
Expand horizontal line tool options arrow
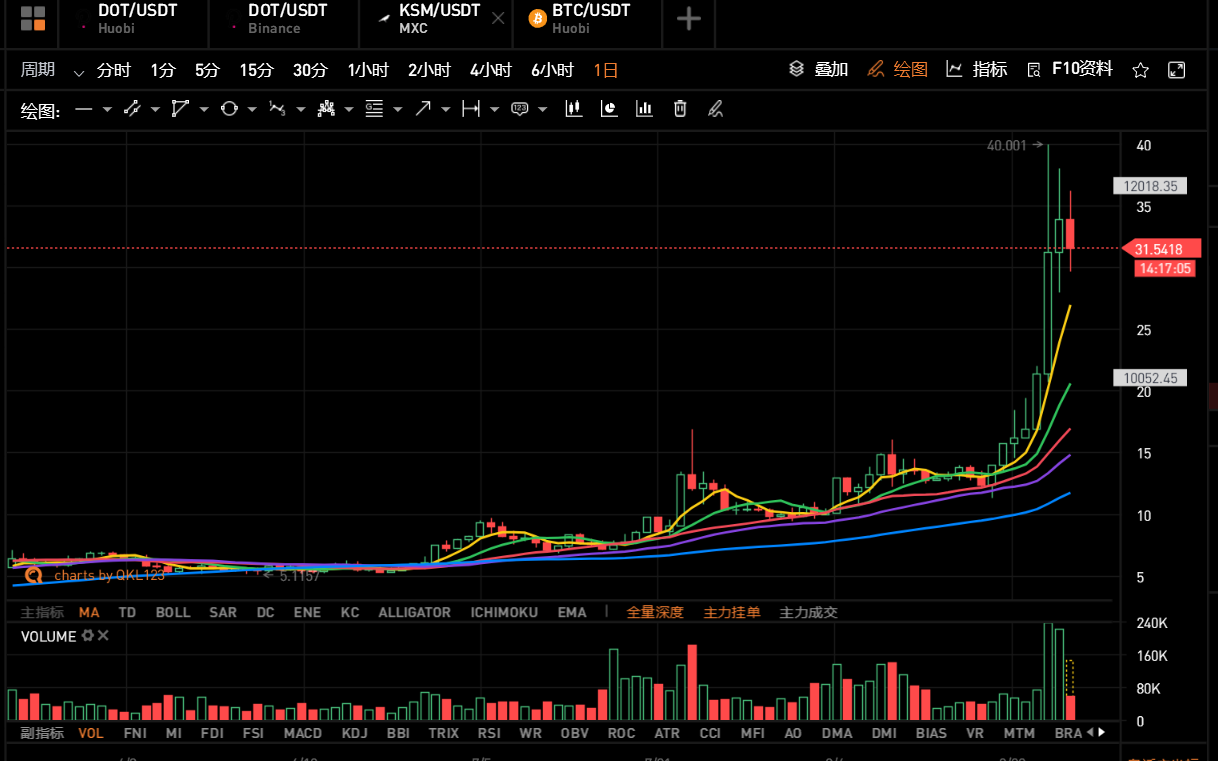[x=107, y=110]
